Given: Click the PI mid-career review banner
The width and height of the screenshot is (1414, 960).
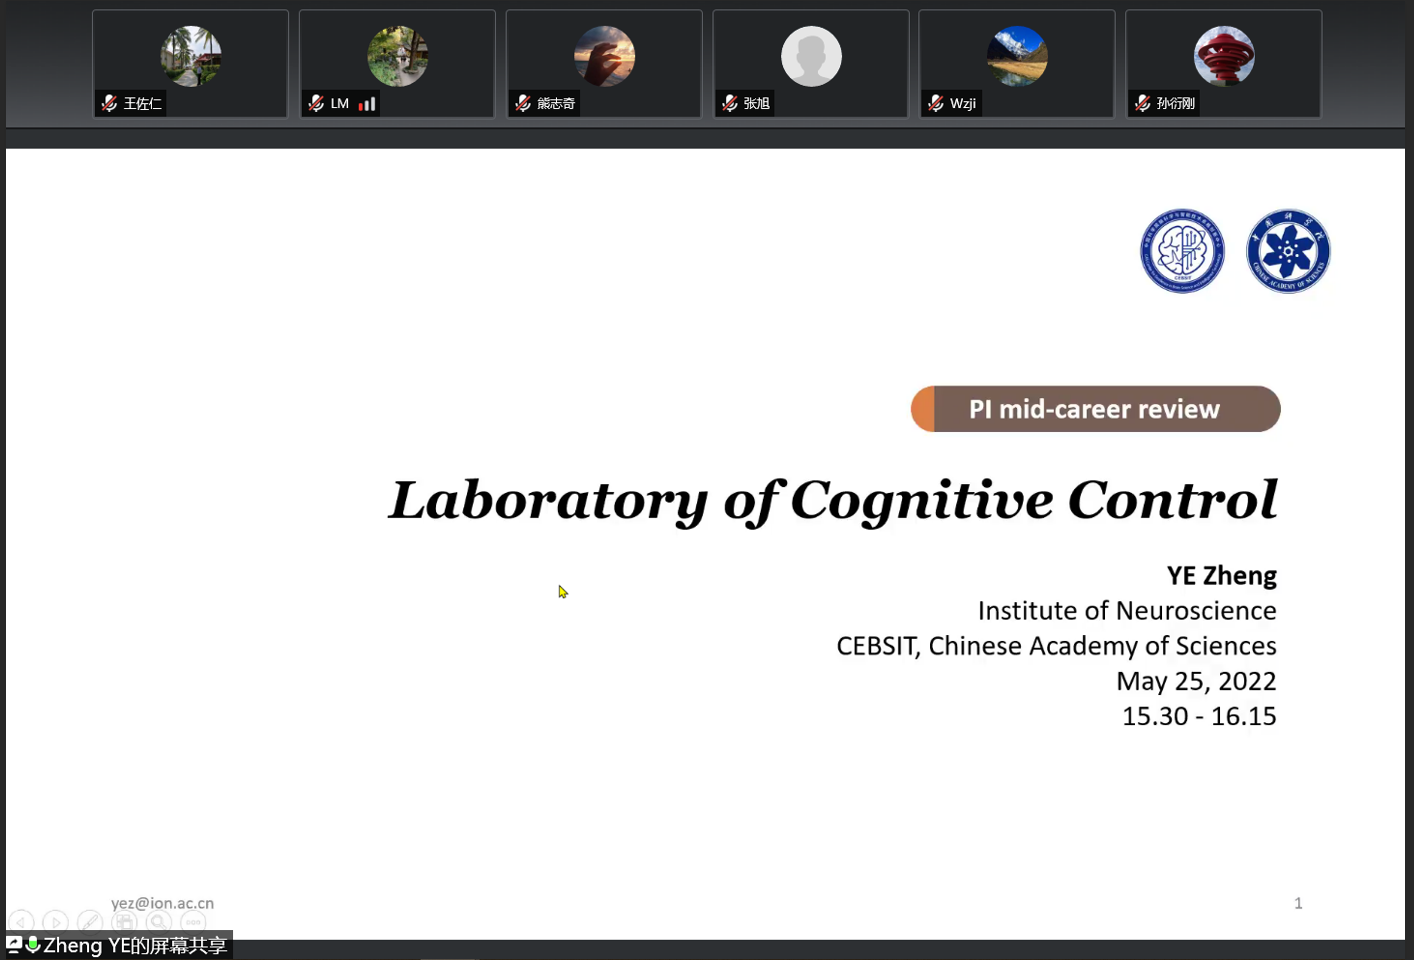Looking at the screenshot, I should pos(1095,409).
